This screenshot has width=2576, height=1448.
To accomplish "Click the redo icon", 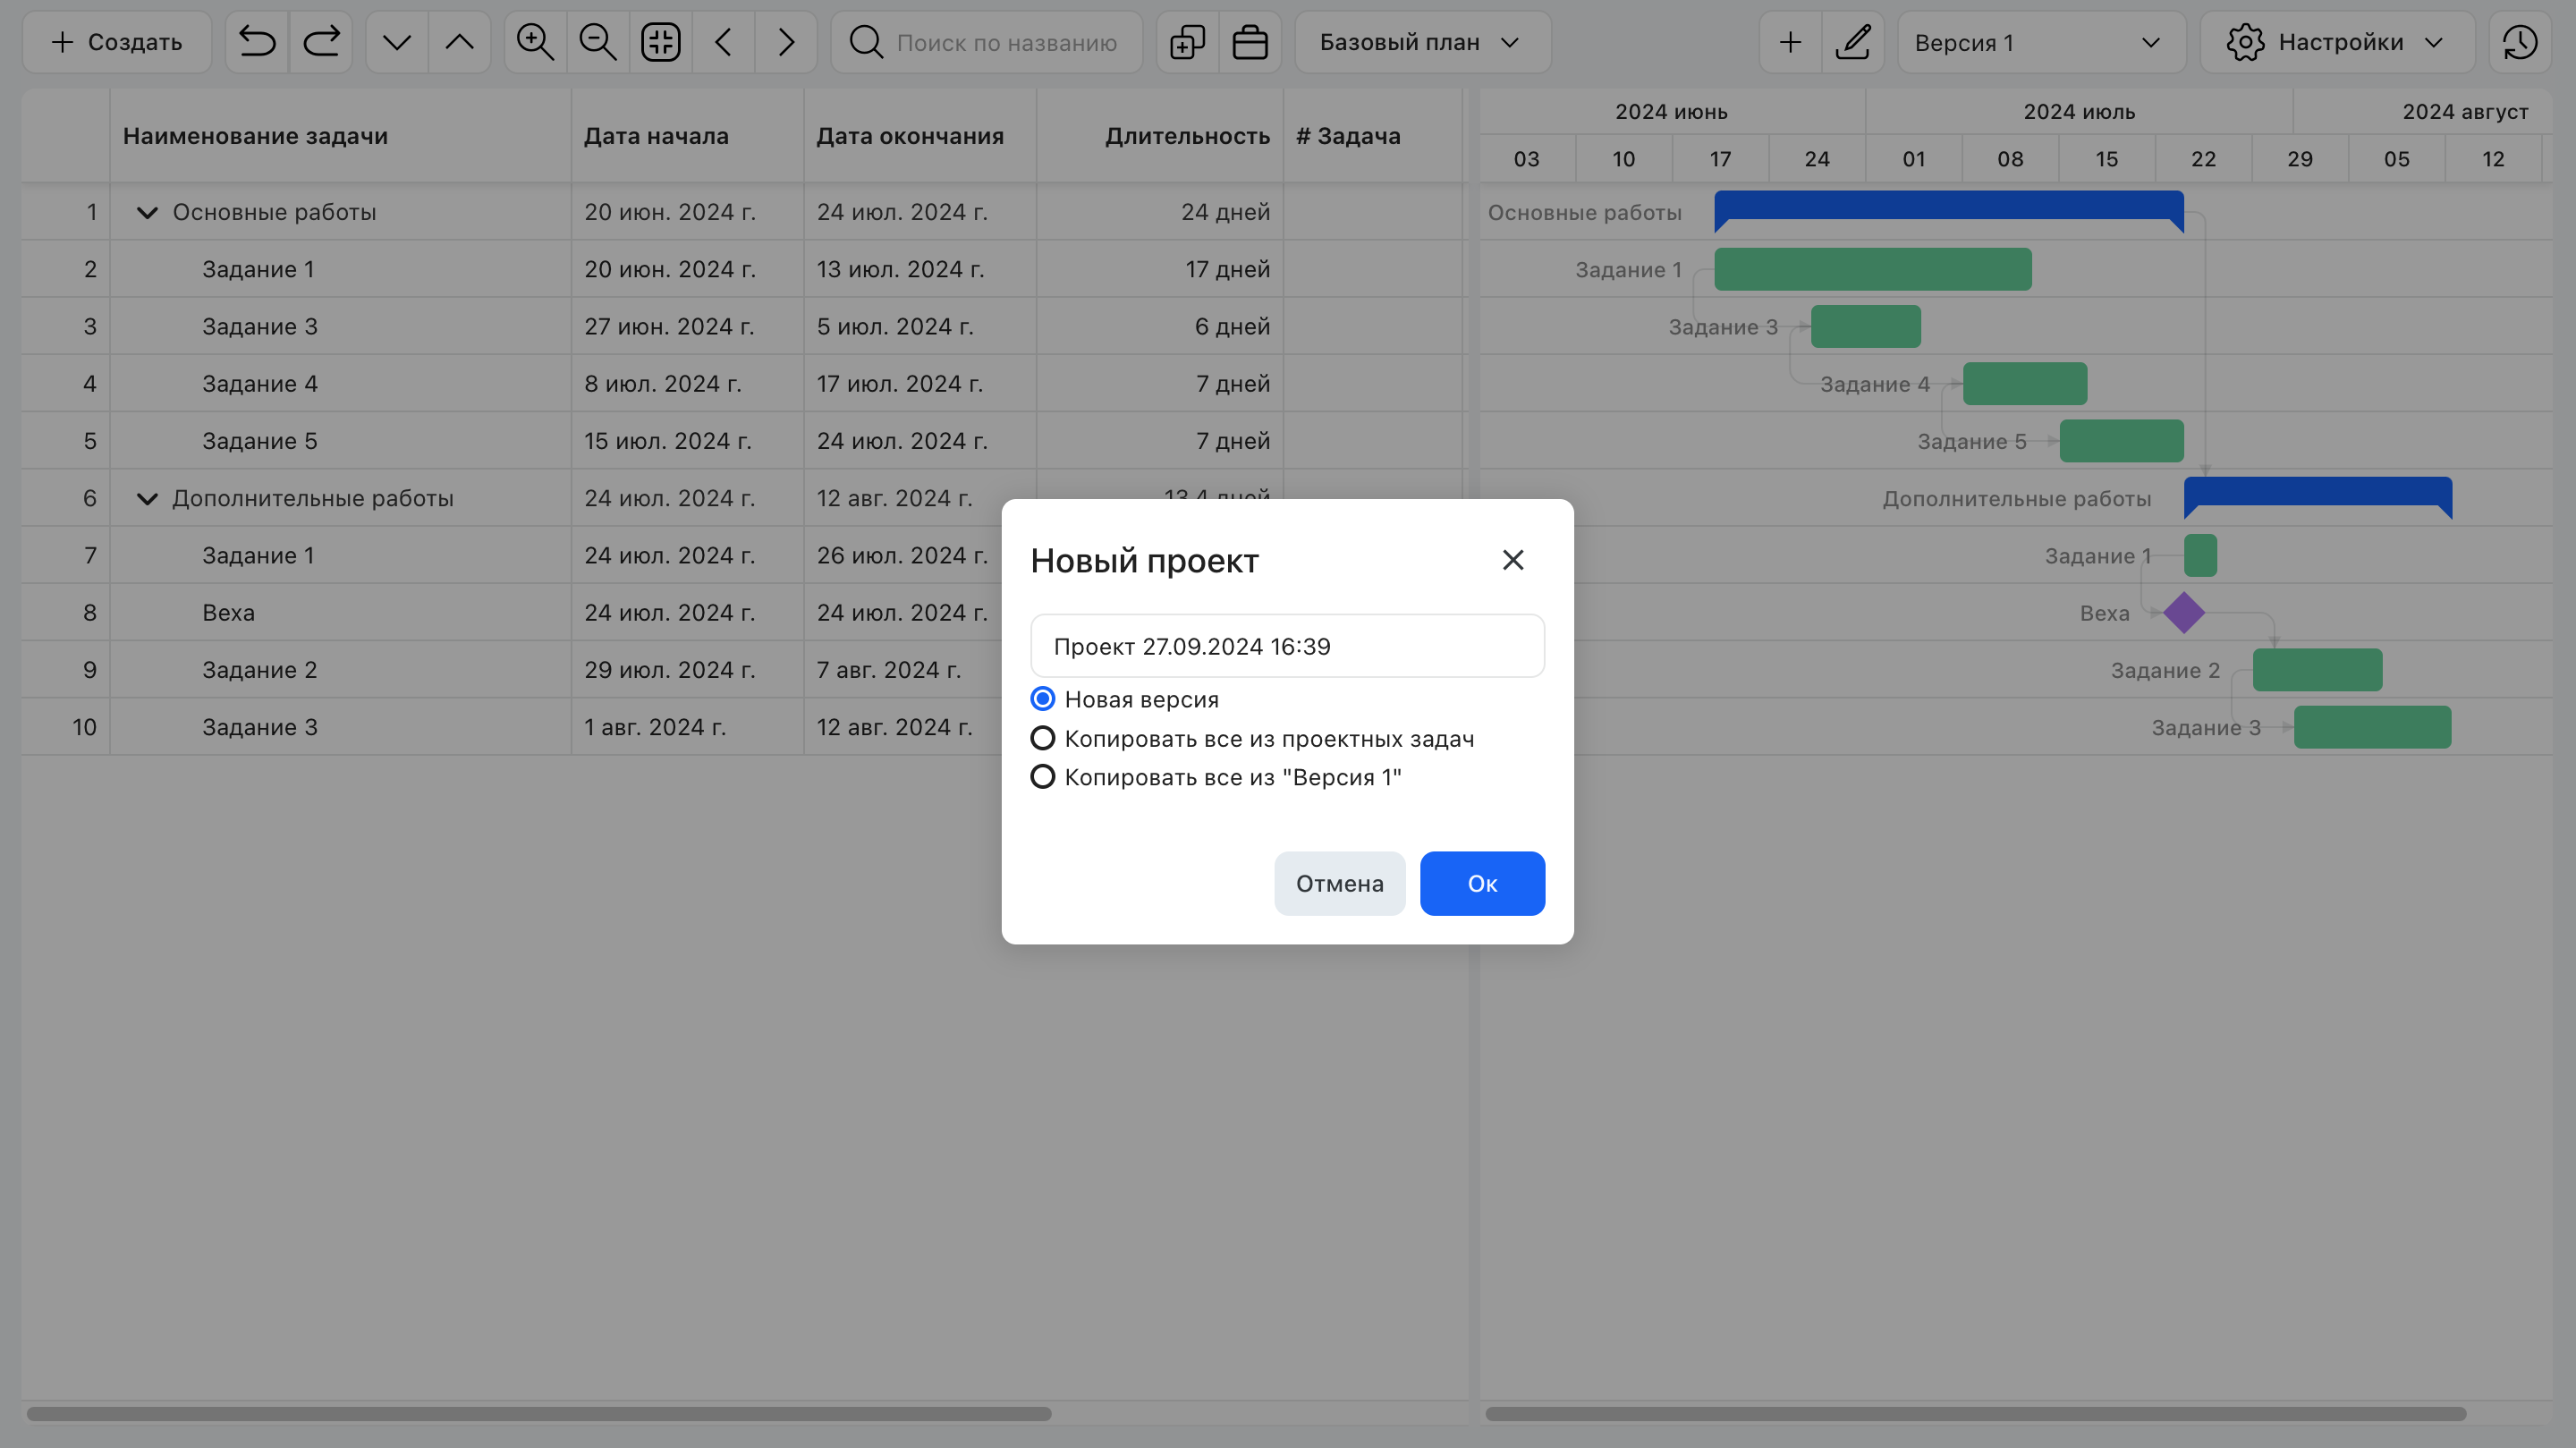I will 320,43.
